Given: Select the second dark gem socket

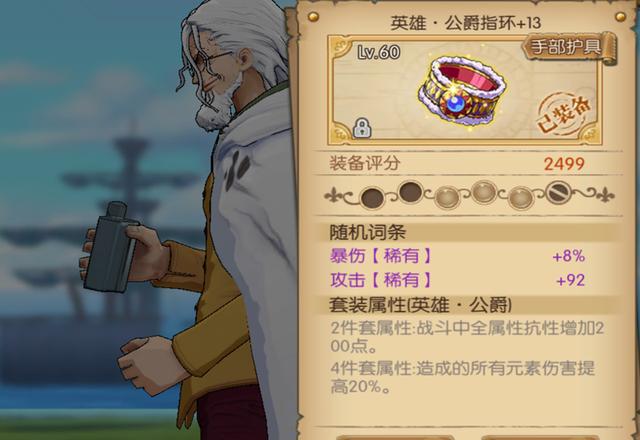Looking at the screenshot, I should (x=411, y=192).
